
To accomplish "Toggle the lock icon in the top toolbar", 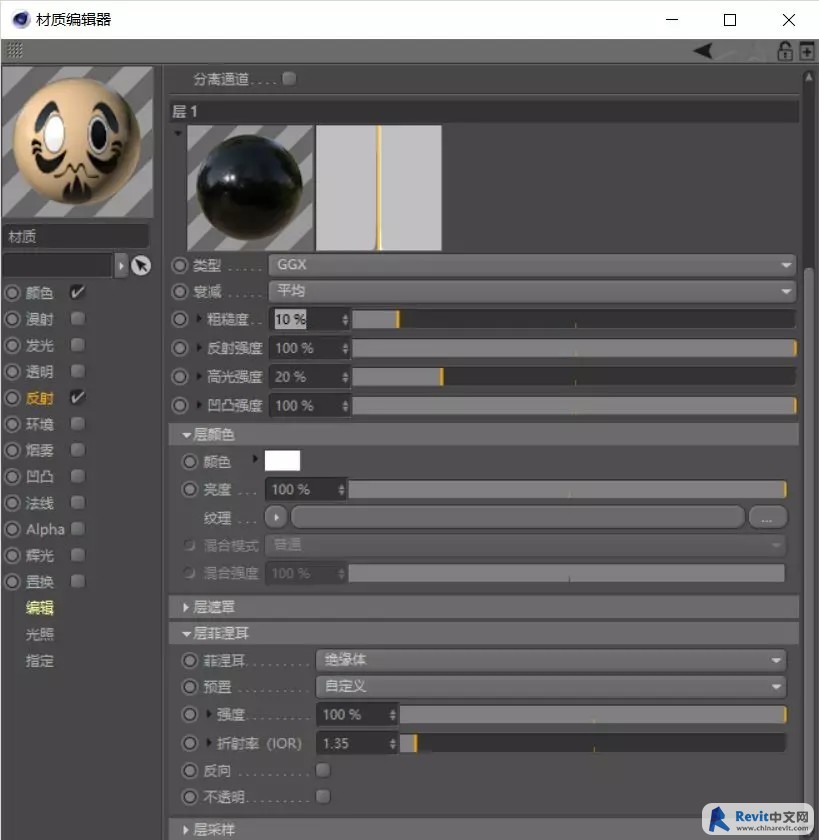I will [785, 51].
